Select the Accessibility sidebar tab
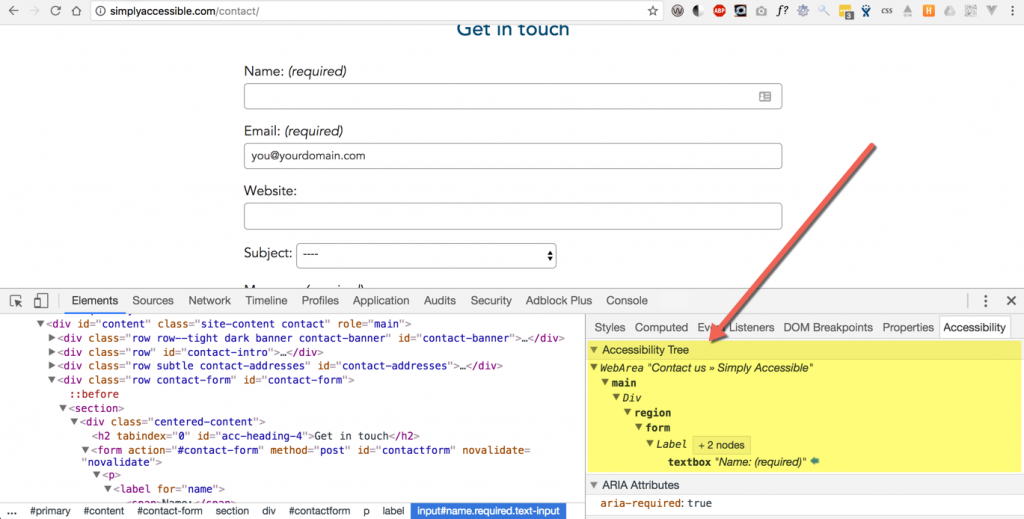1024x519 pixels. 974,327
